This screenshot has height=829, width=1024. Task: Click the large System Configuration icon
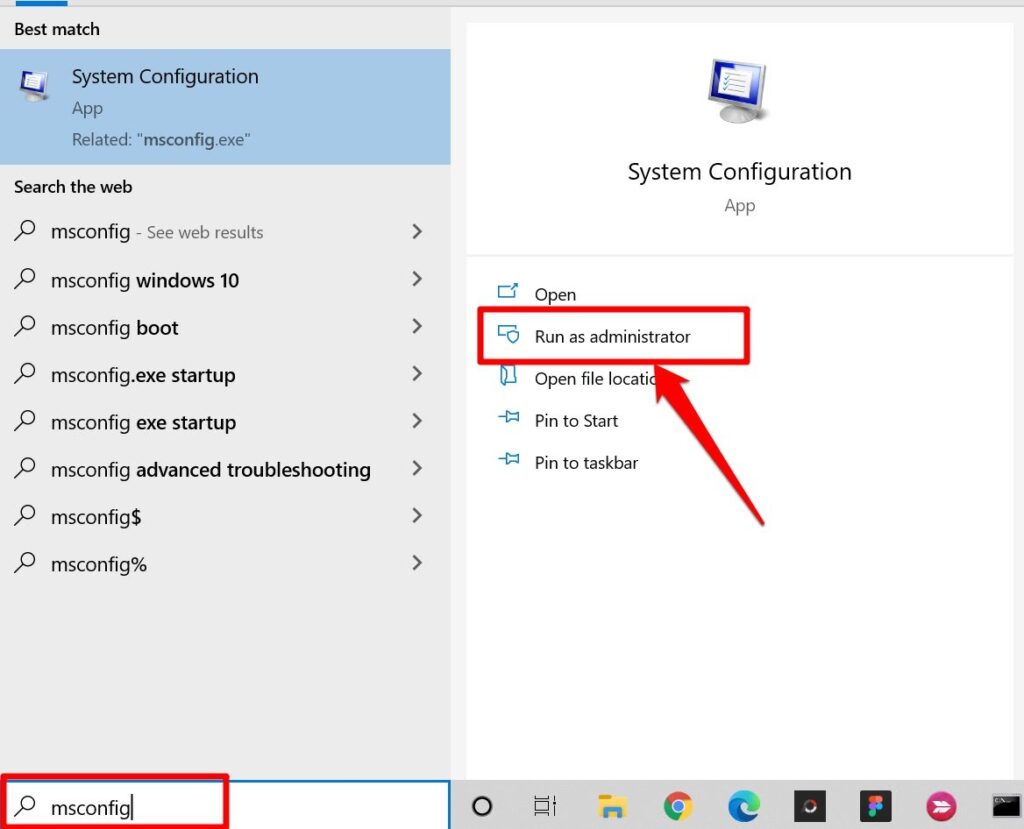click(739, 90)
